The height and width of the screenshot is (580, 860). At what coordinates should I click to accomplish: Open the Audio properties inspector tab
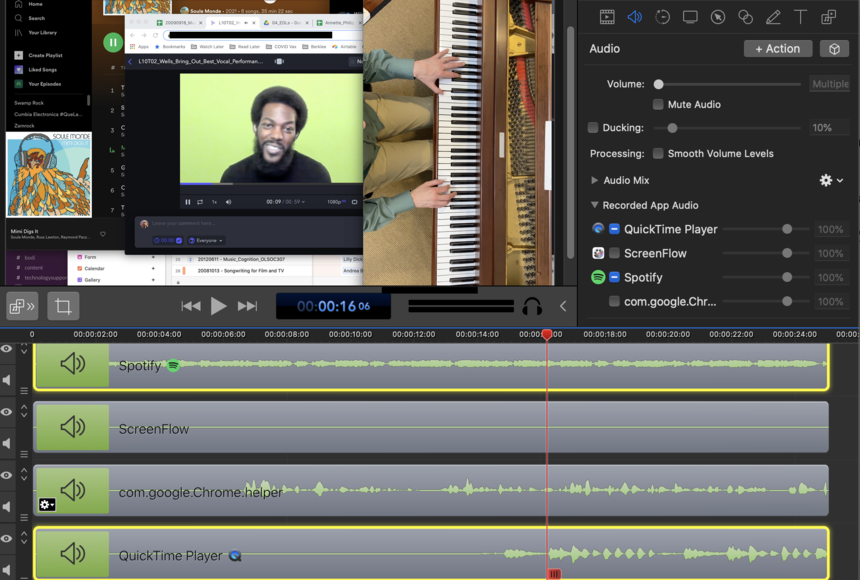[635, 17]
